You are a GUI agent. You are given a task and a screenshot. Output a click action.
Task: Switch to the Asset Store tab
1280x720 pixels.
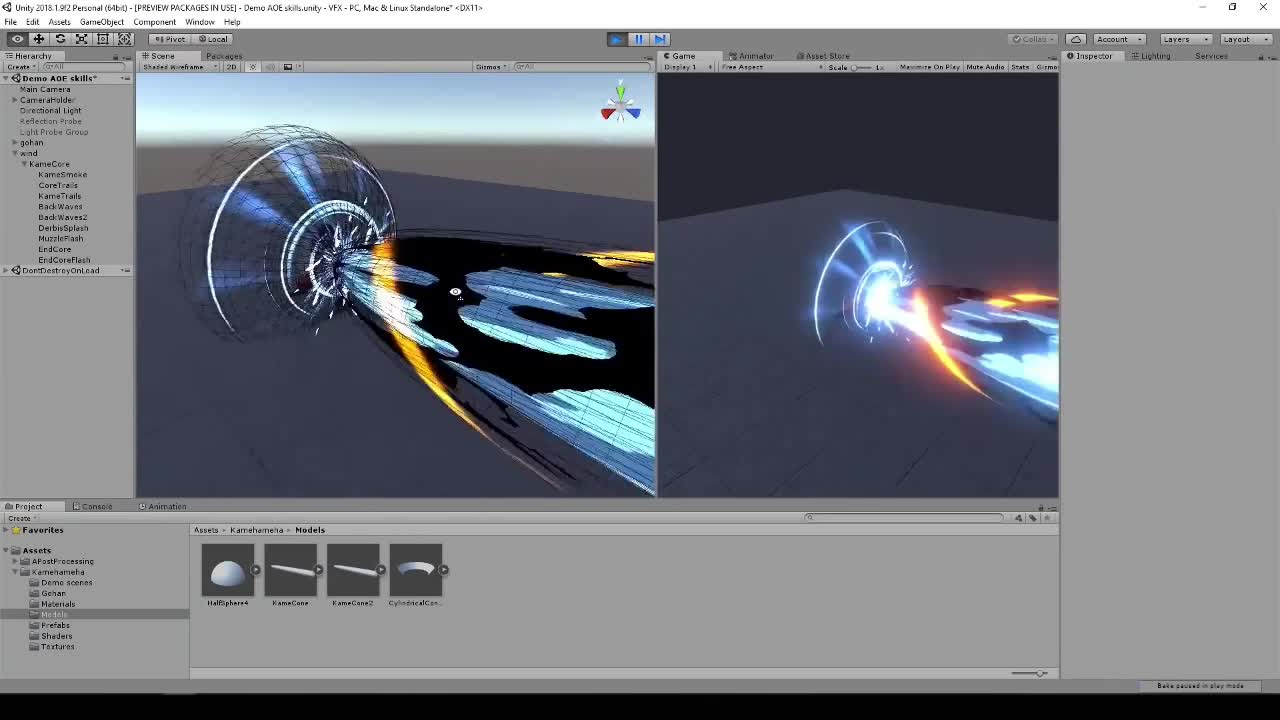[x=823, y=56]
